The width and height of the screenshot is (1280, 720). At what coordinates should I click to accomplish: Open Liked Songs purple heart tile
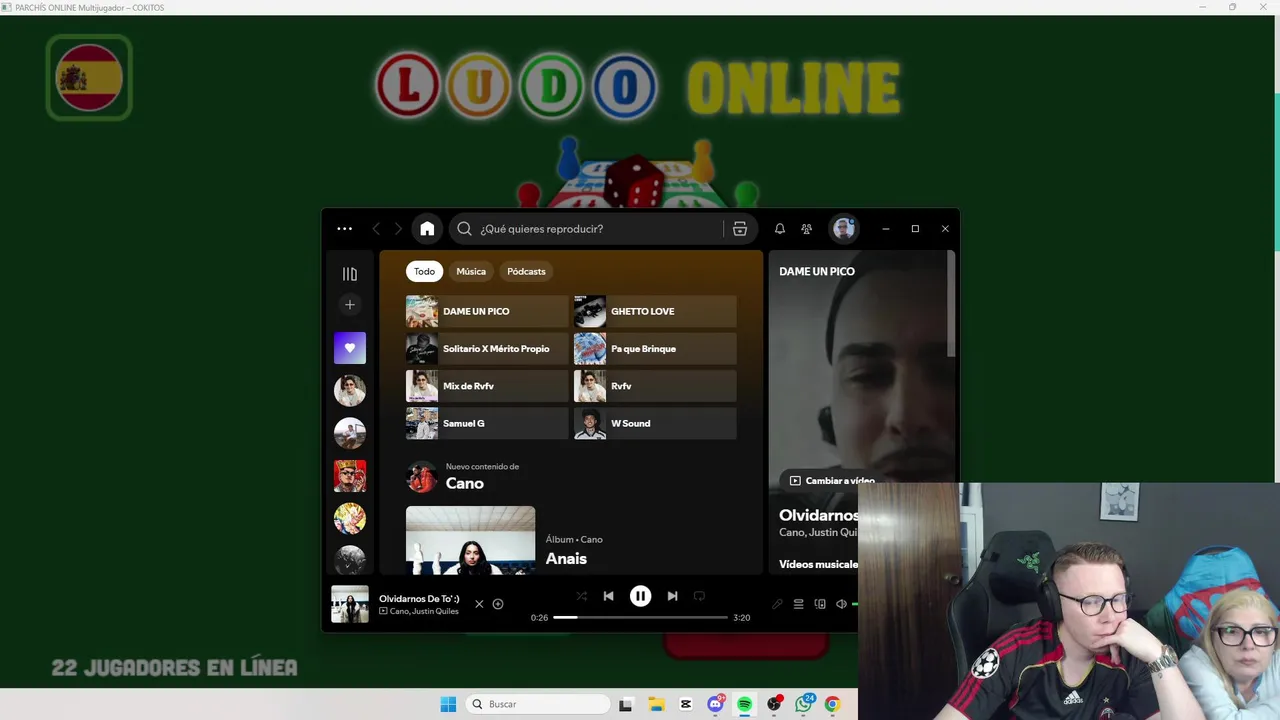(350, 348)
